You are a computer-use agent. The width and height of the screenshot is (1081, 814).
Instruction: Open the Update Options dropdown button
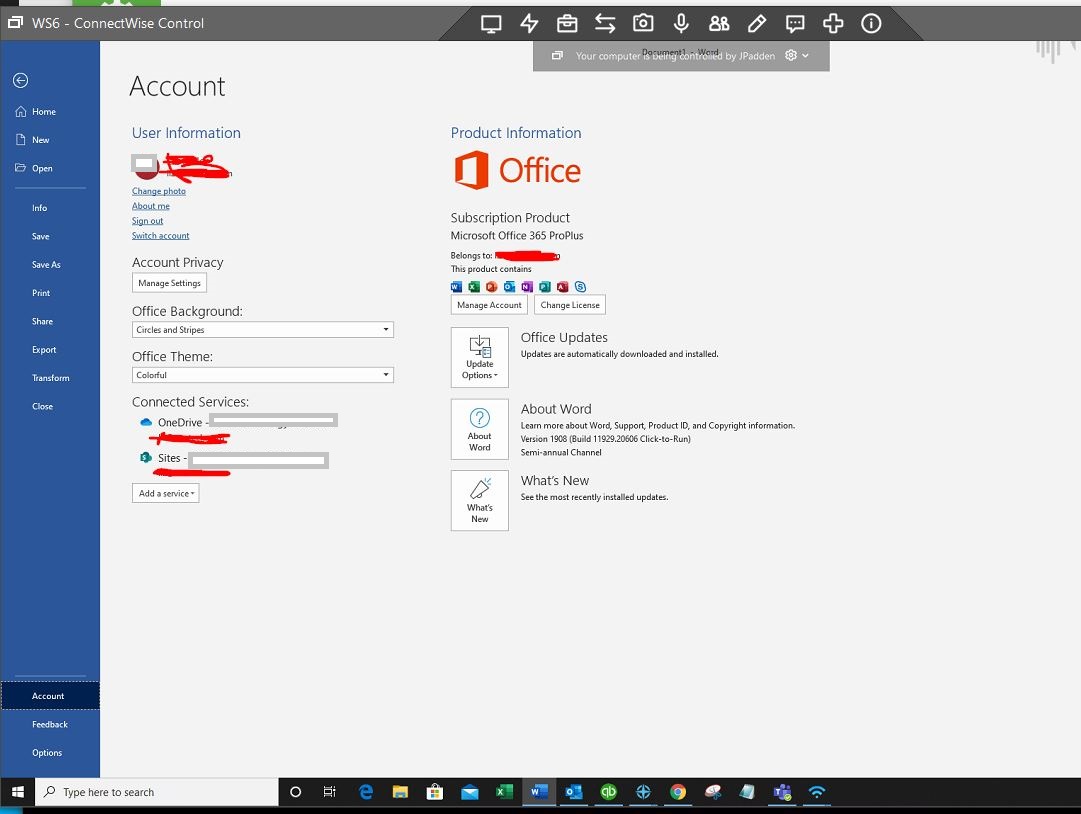click(480, 358)
